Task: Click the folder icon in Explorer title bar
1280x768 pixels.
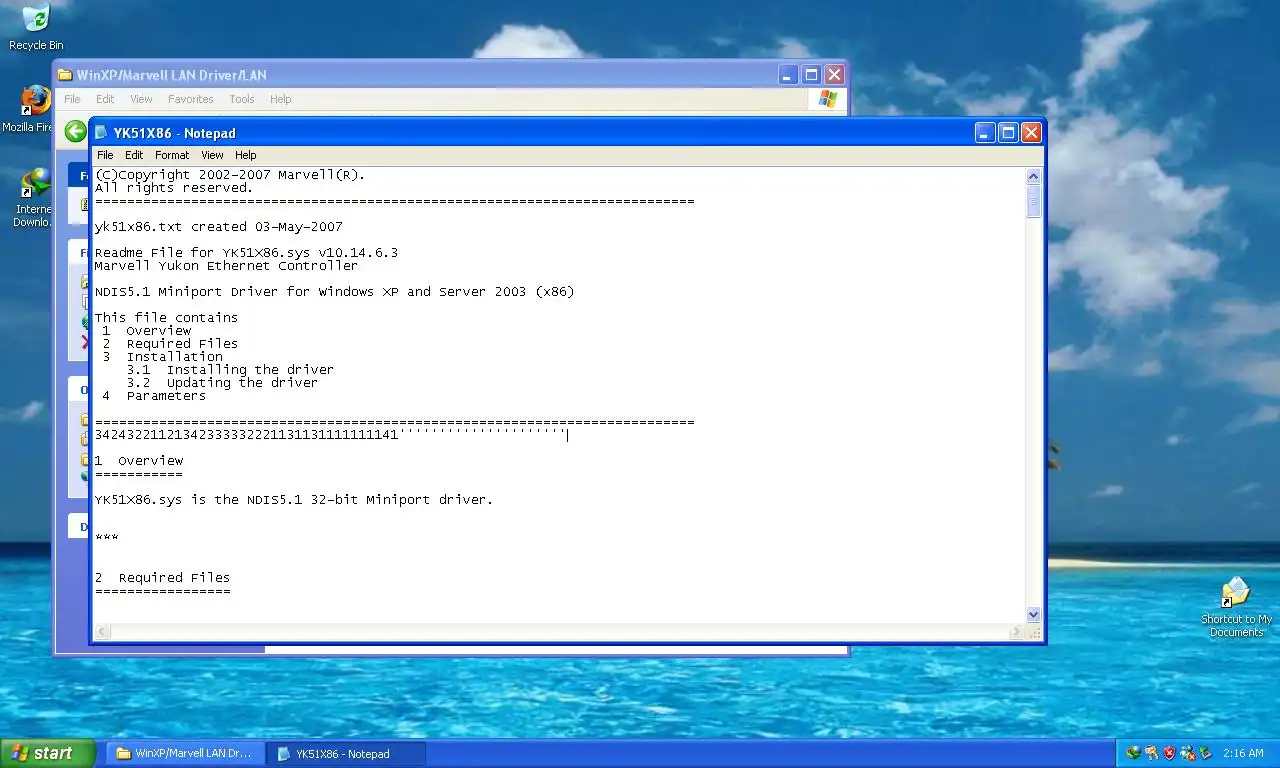Action: tap(65, 75)
